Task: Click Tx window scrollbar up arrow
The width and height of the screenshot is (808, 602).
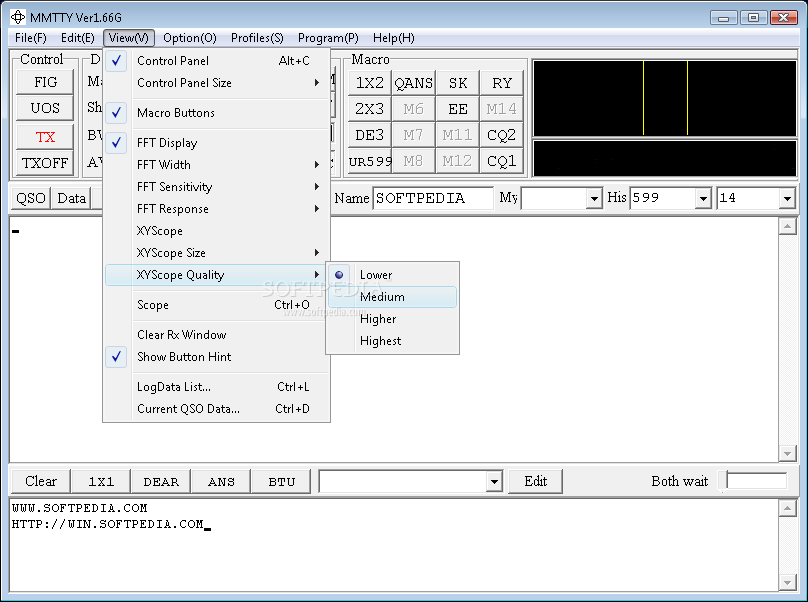Action: 787,509
